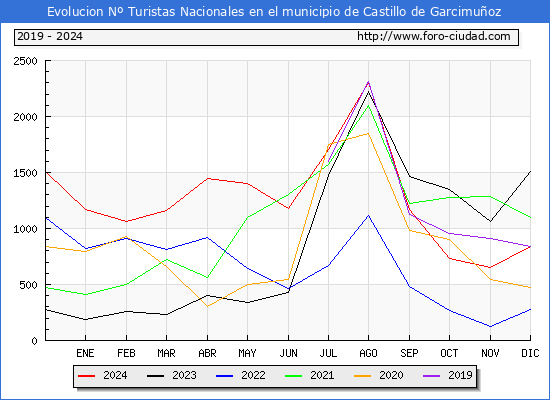Select the 2020 legend label
This screenshot has height=400, width=550.
pos(391,375)
